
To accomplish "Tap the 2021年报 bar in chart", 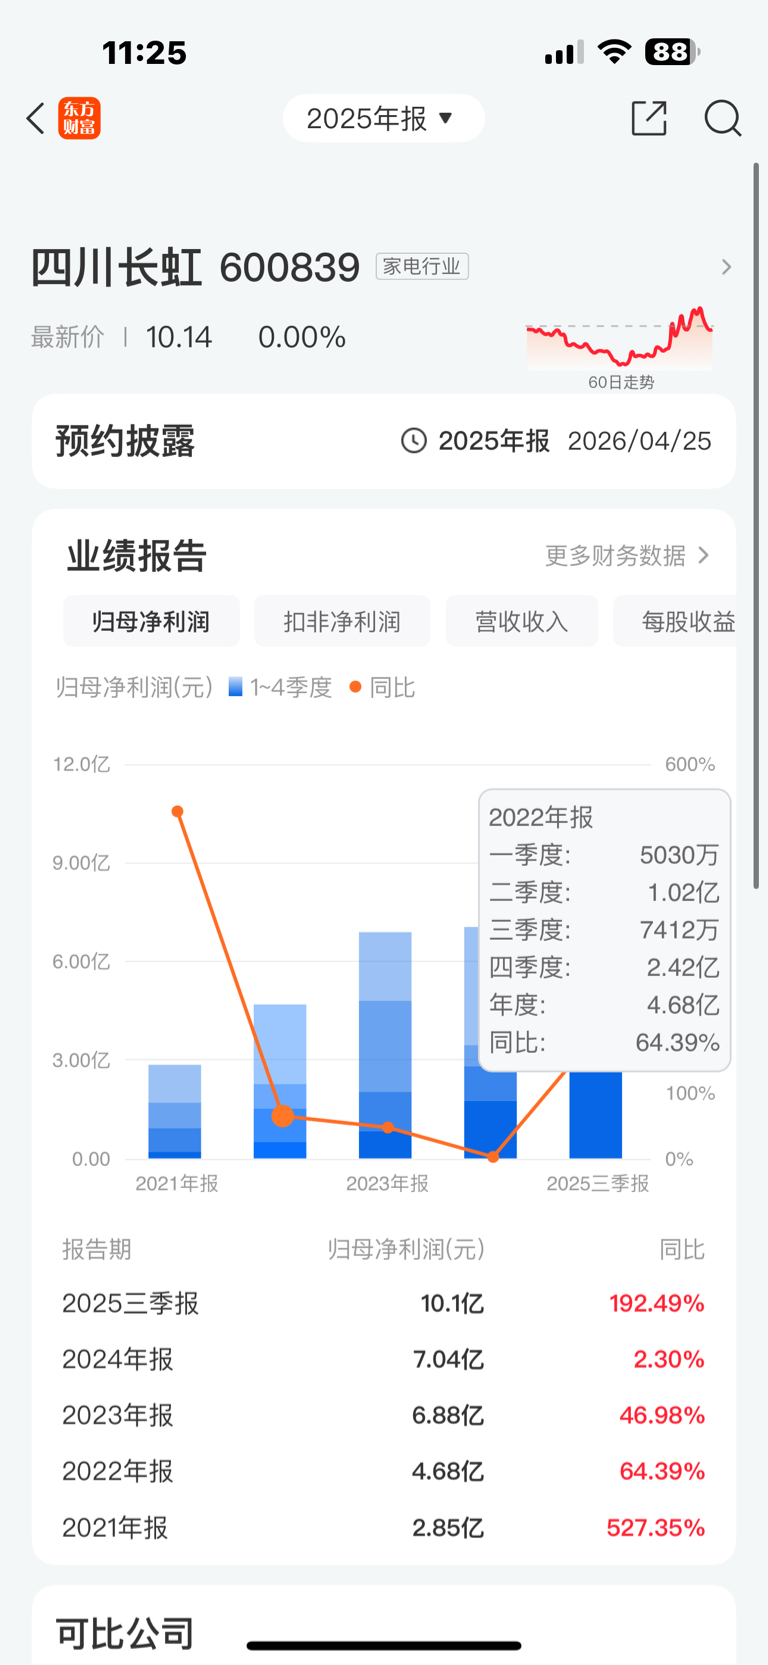I will (x=175, y=1111).
